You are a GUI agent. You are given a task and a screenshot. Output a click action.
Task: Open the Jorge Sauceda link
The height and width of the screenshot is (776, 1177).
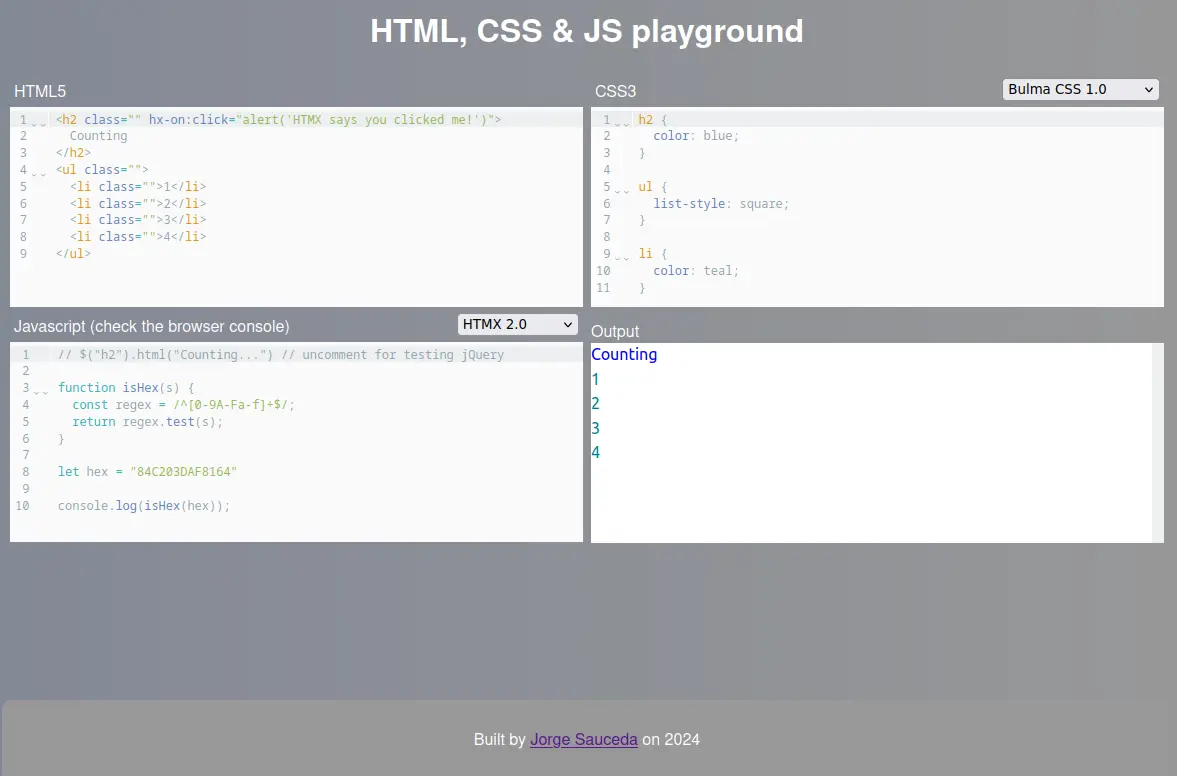584,739
